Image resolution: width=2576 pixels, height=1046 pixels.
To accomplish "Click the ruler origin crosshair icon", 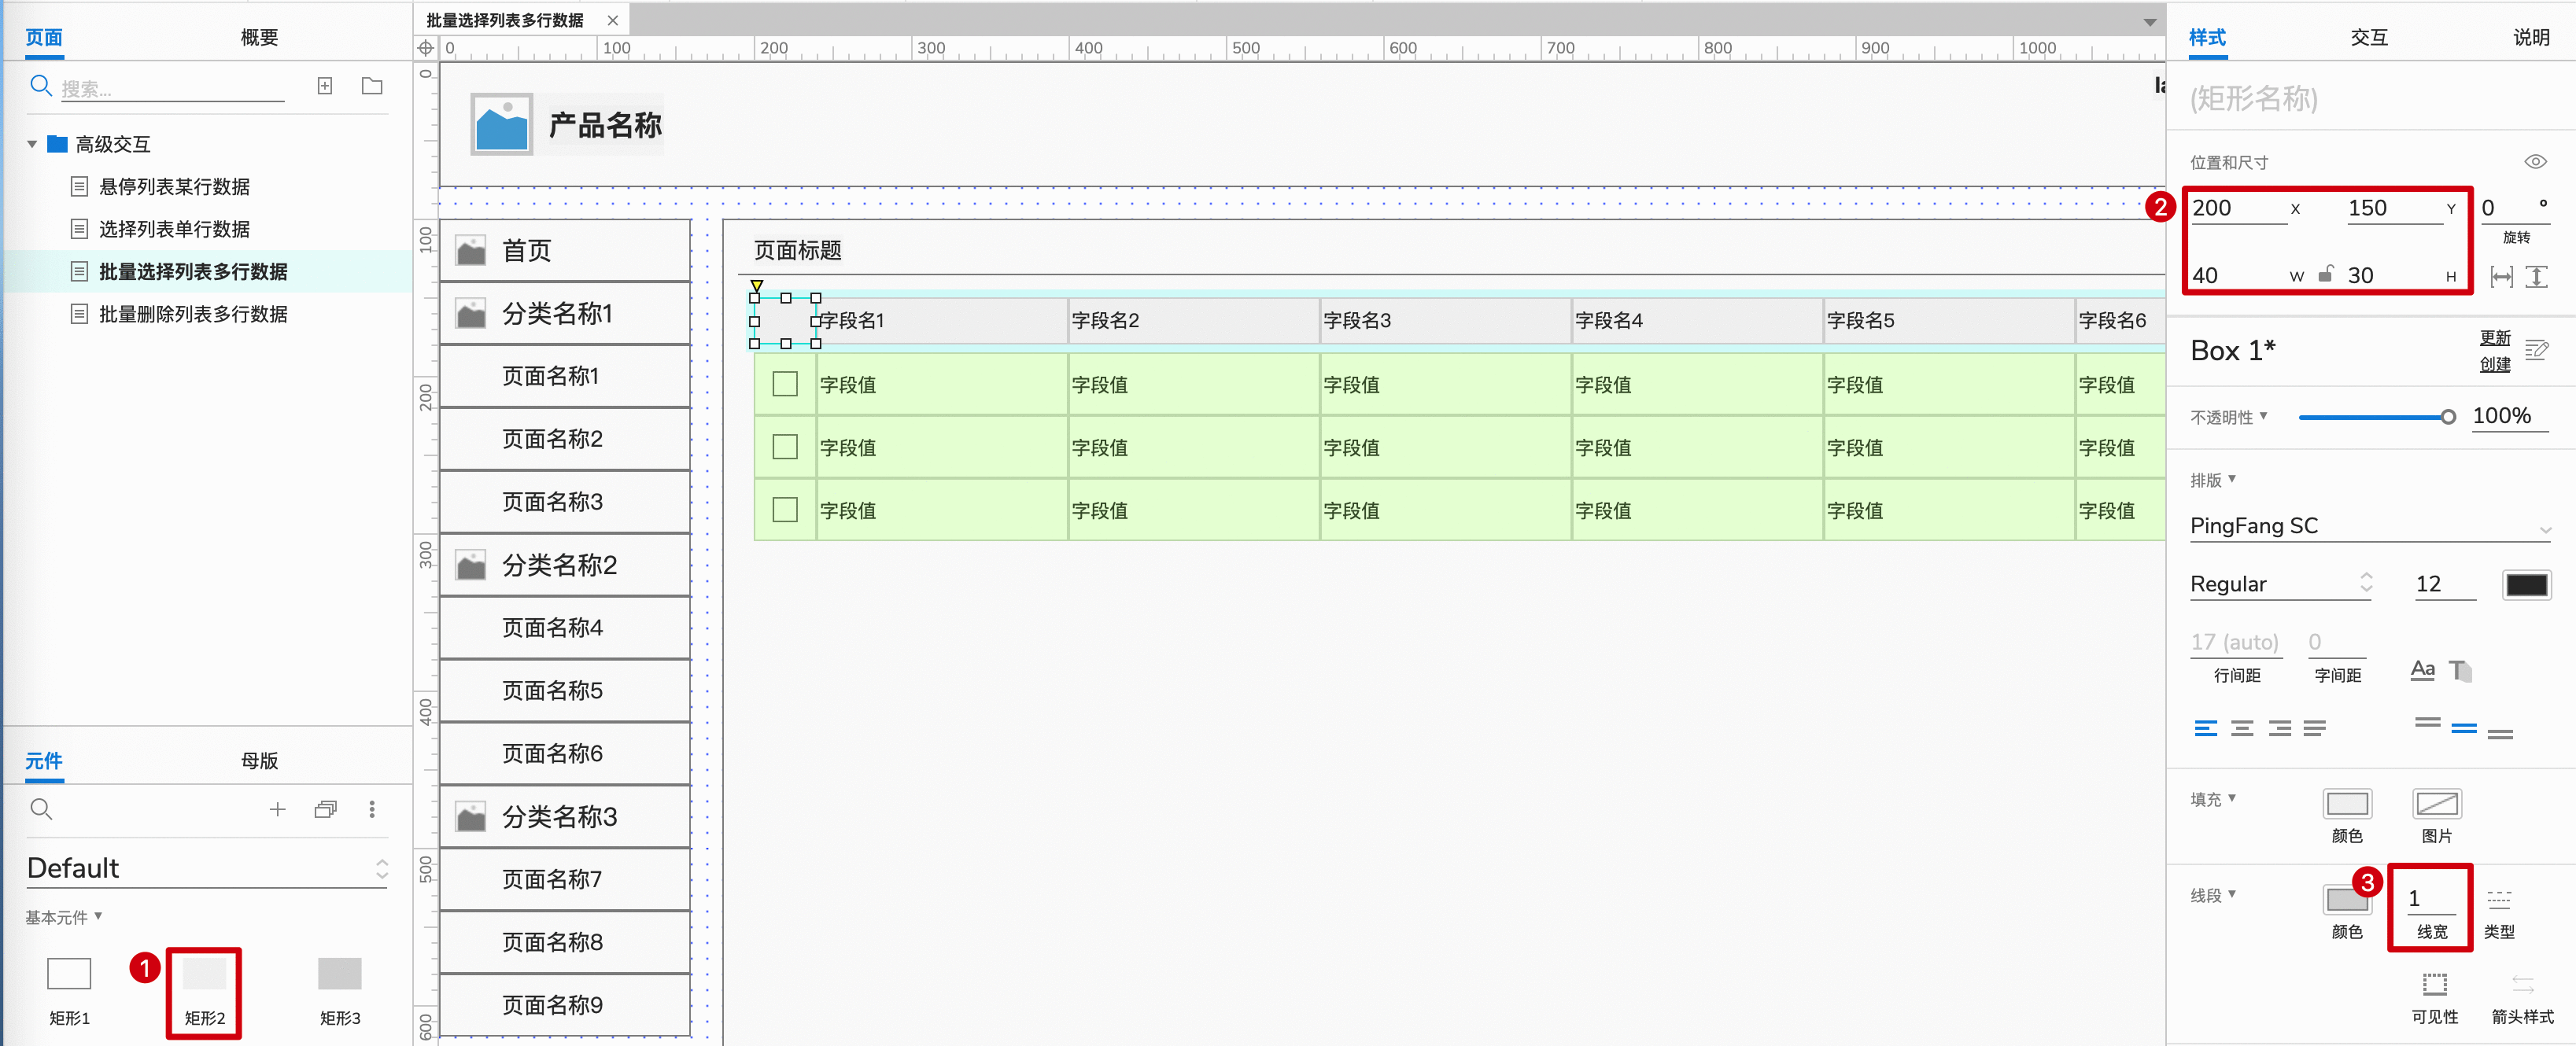I will [x=426, y=48].
